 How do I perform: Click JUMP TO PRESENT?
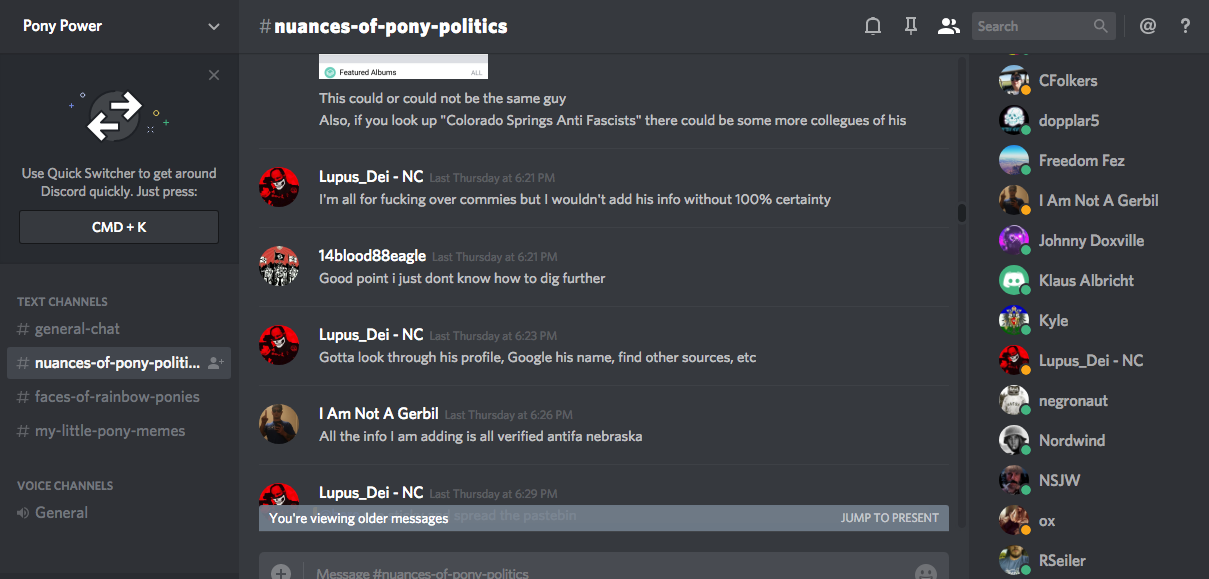click(x=889, y=518)
